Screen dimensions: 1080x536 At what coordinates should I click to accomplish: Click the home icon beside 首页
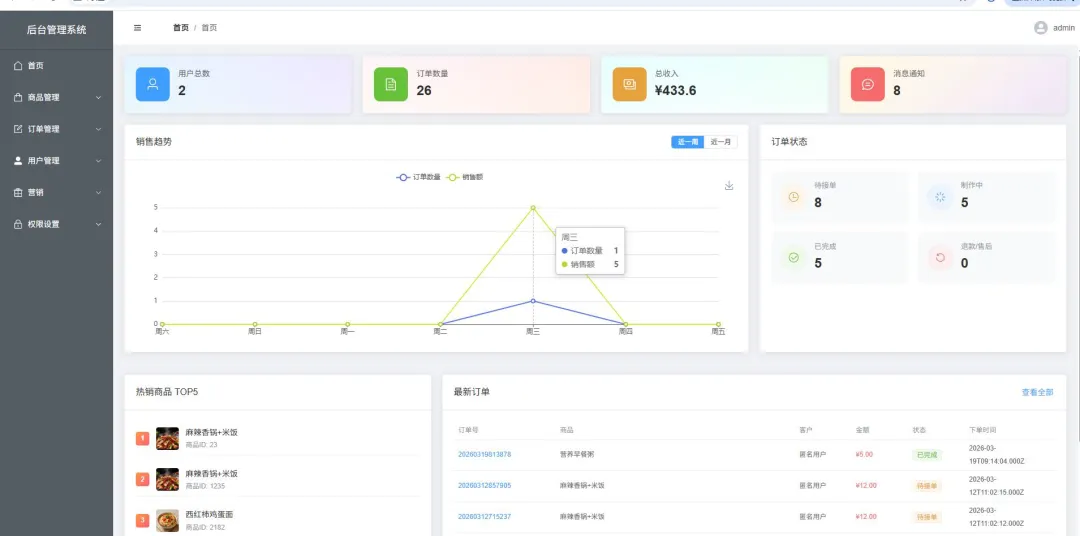coord(19,65)
